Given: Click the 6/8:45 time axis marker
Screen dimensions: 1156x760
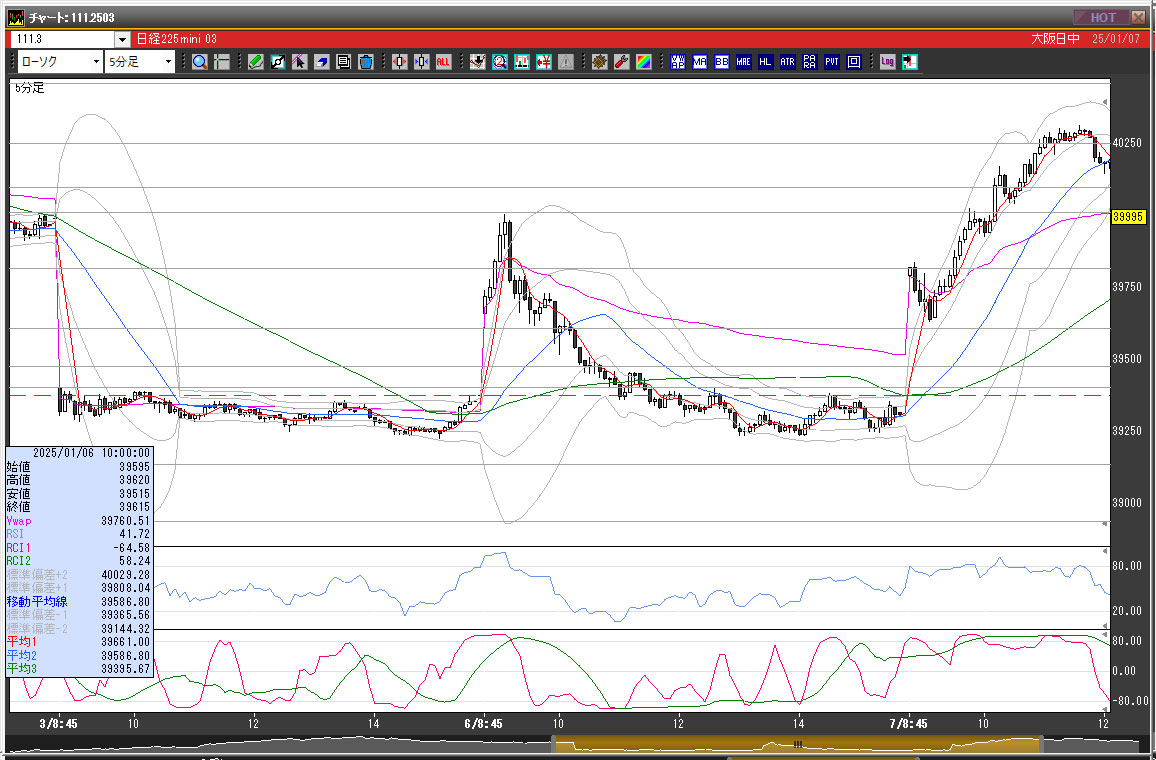Looking at the screenshot, I should [x=484, y=724].
